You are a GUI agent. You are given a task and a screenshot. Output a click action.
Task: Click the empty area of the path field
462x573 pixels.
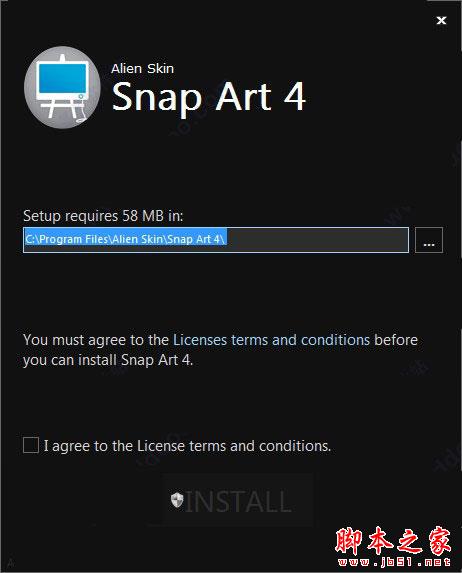click(x=317, y=240)
